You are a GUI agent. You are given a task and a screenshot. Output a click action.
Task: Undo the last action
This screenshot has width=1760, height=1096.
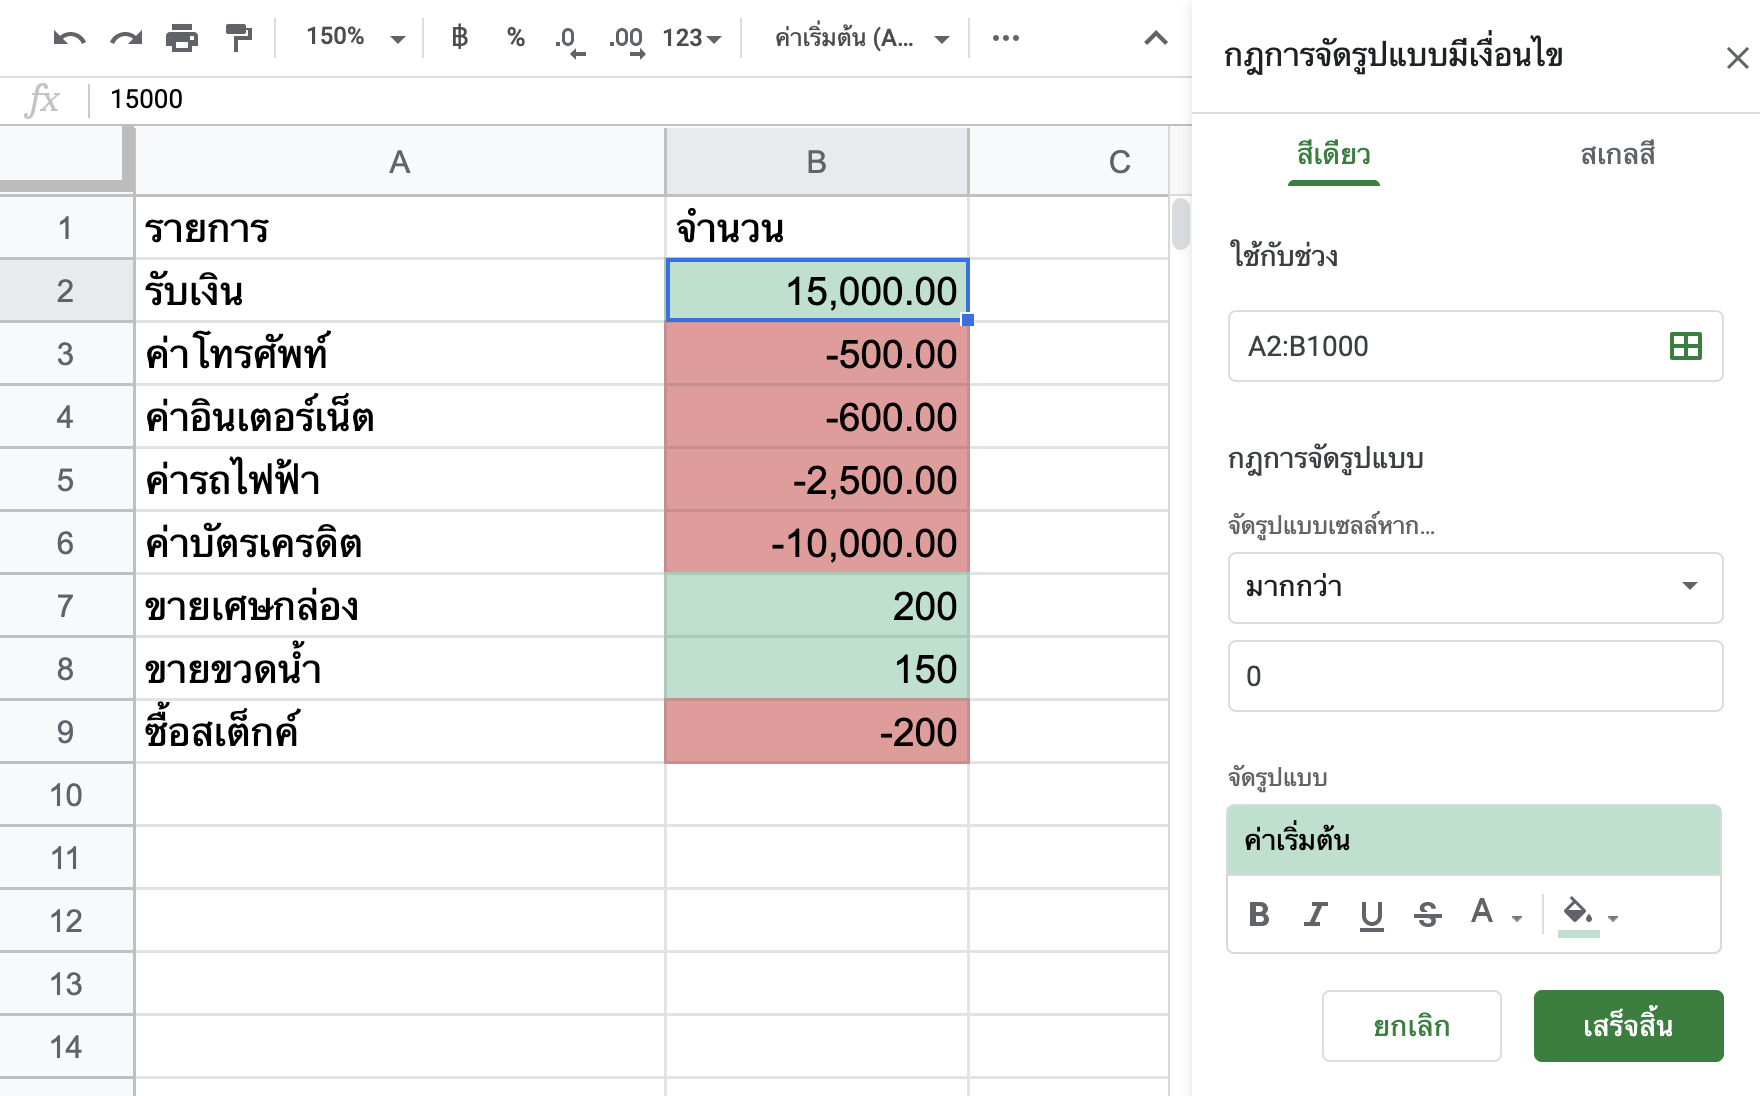tap(69, 39)
